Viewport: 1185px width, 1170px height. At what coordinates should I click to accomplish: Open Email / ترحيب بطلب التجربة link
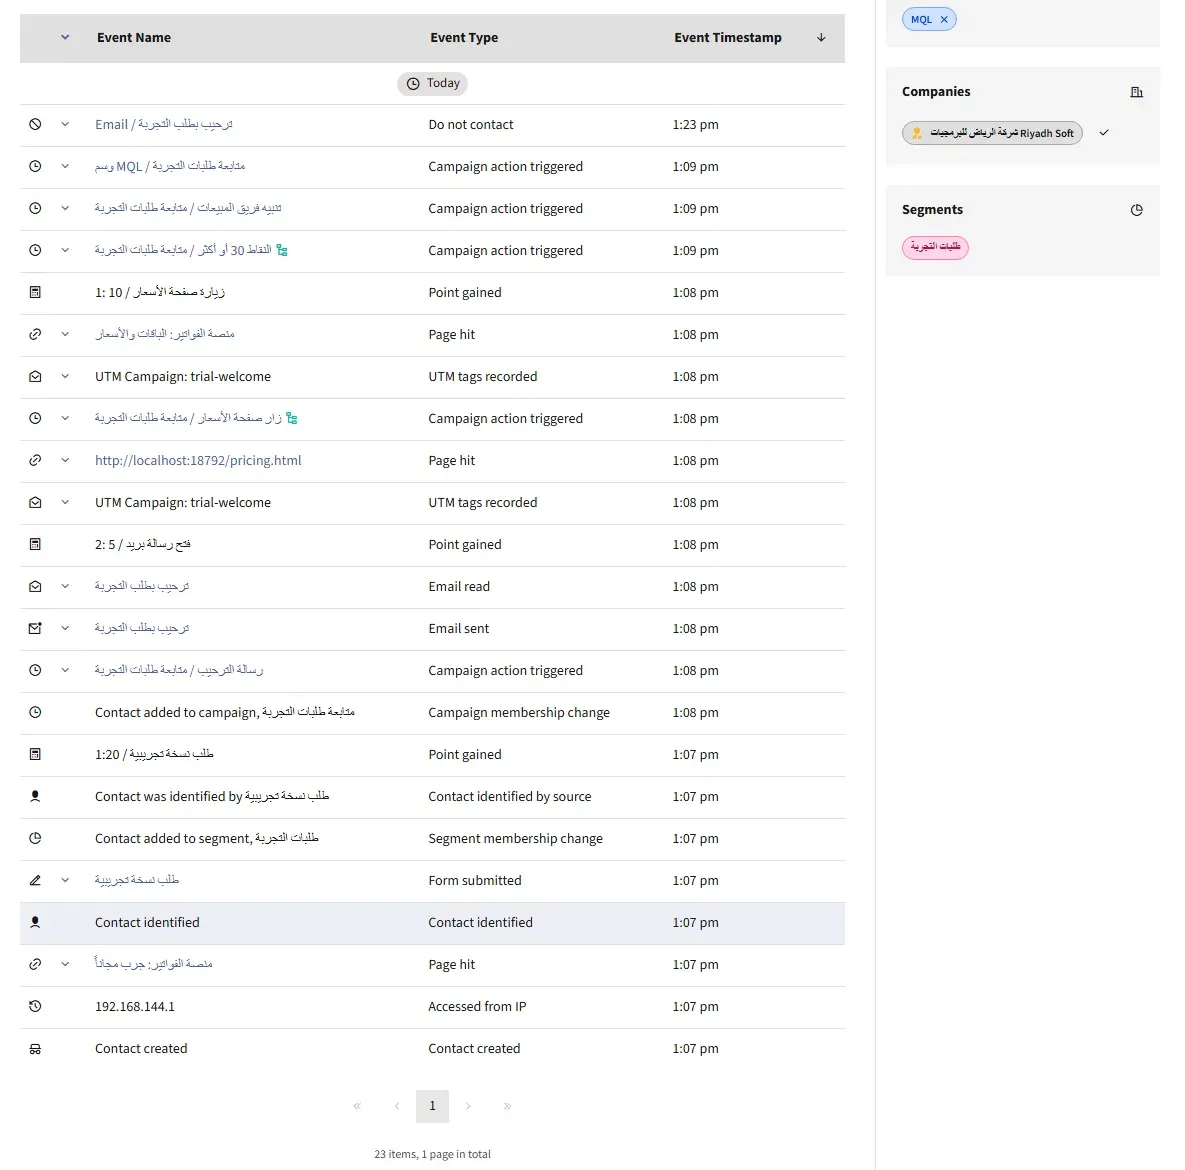click(164, 124)
